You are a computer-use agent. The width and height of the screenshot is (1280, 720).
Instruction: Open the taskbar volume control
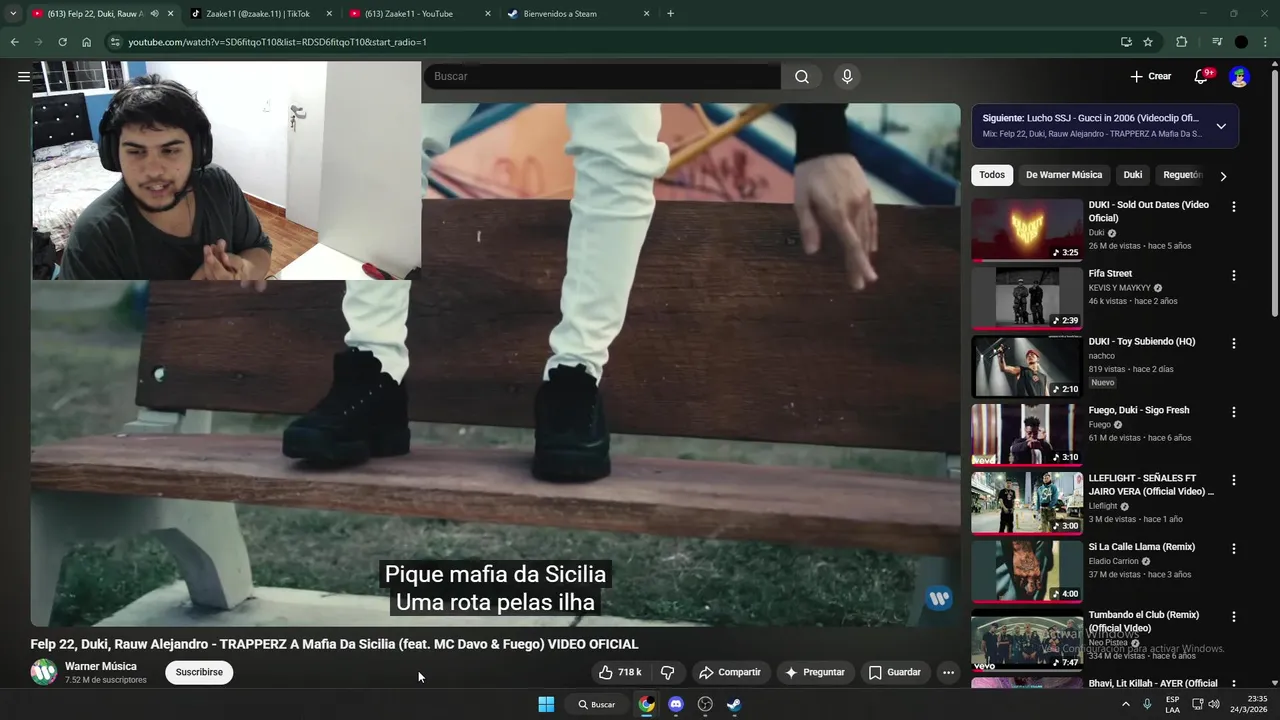[1214, 704]
